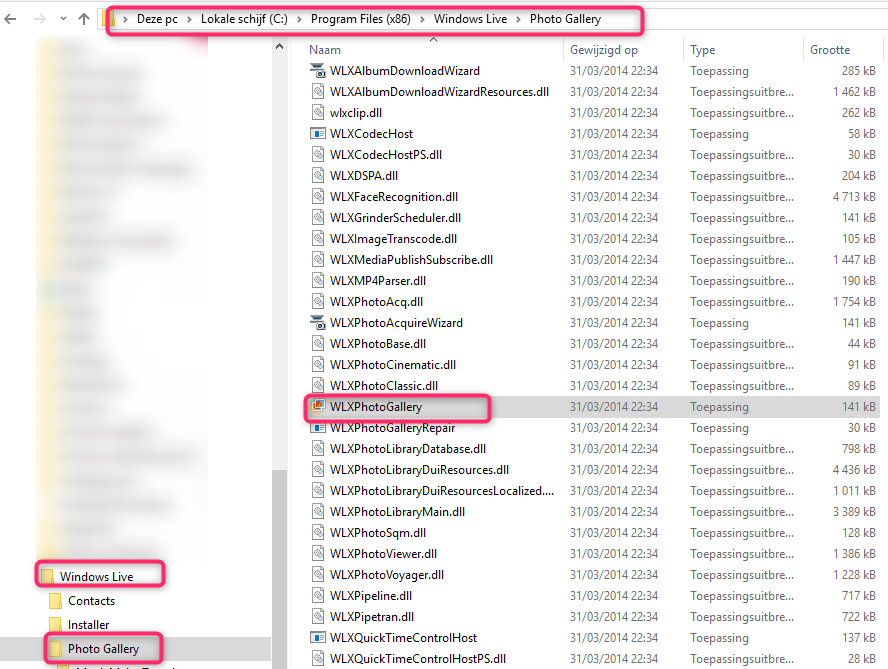The height and width of the screenshot is (669, 888).
Task: Select wlxclip.dll file icon
Action: [318, 113]
